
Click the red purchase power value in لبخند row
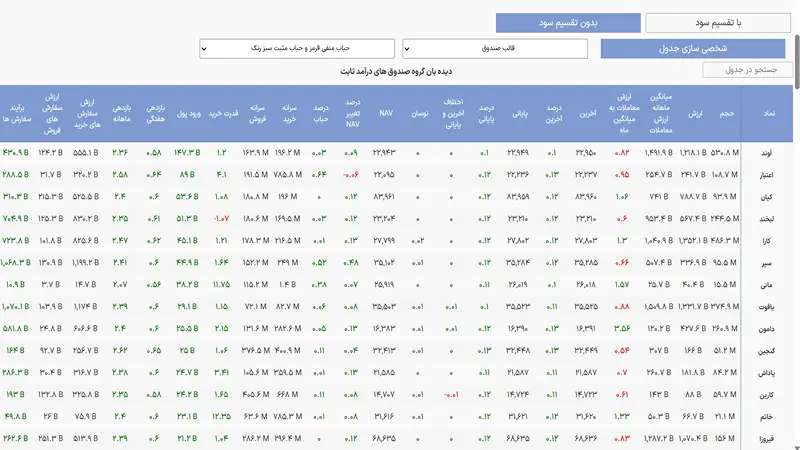(x=221, y=218)
